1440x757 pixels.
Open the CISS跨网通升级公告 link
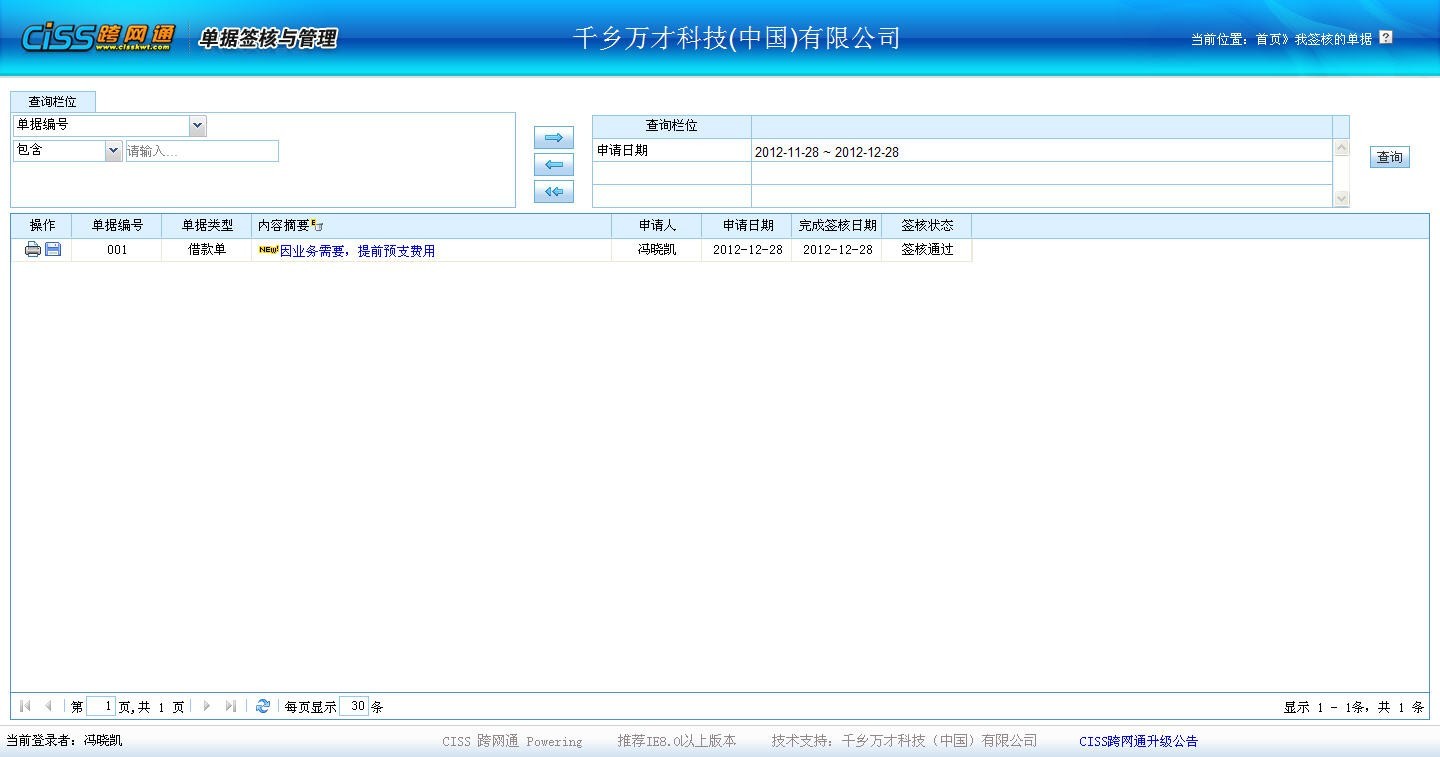1138,742
